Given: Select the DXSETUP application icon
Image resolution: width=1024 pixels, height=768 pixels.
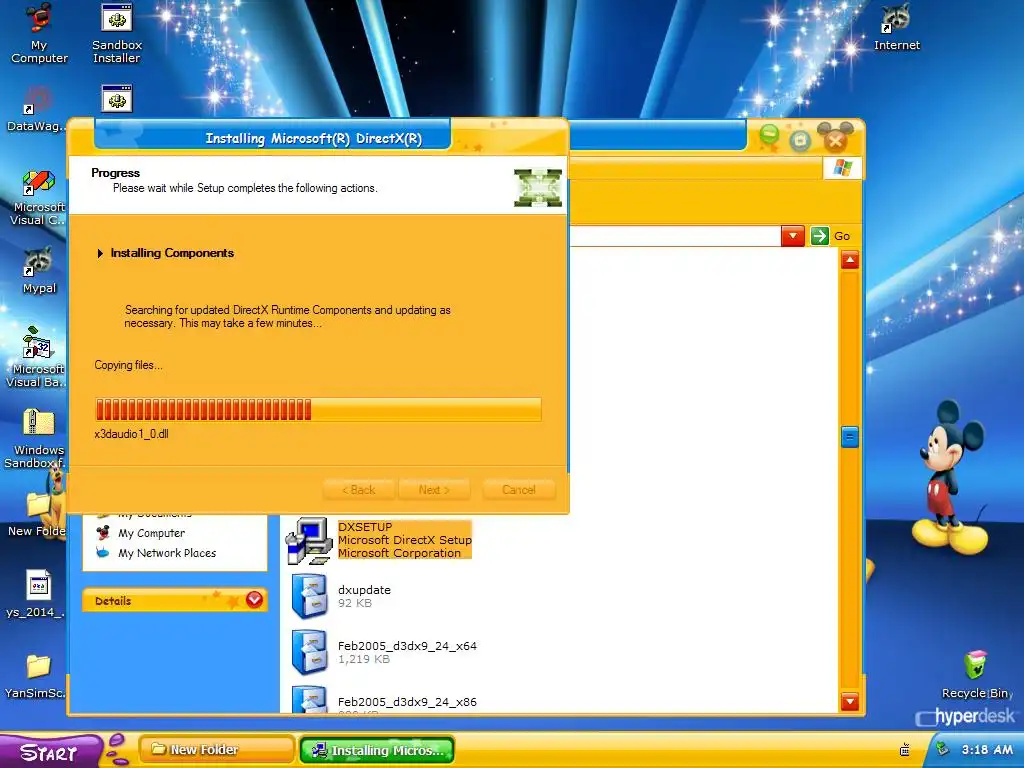Looking at the screenshot, I should pyautogui.click(x=309, y=540).
